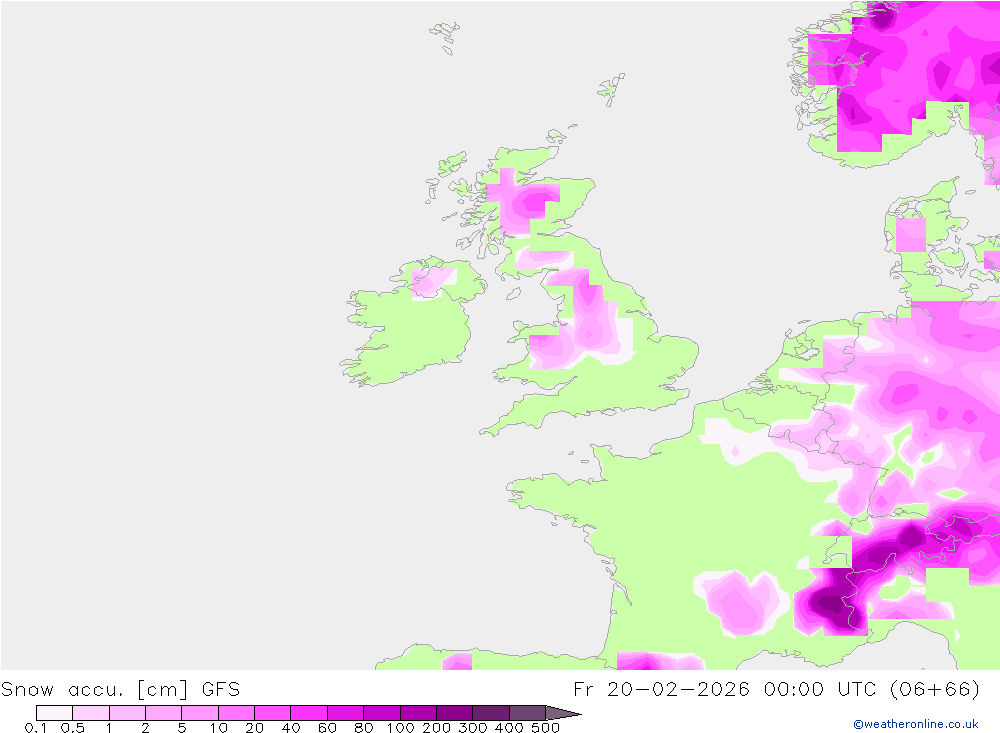The width and height of the screenshot is (1000, 733).
Task: Click the 100–200 cm legend color swatch
Action: click(418, 713)
